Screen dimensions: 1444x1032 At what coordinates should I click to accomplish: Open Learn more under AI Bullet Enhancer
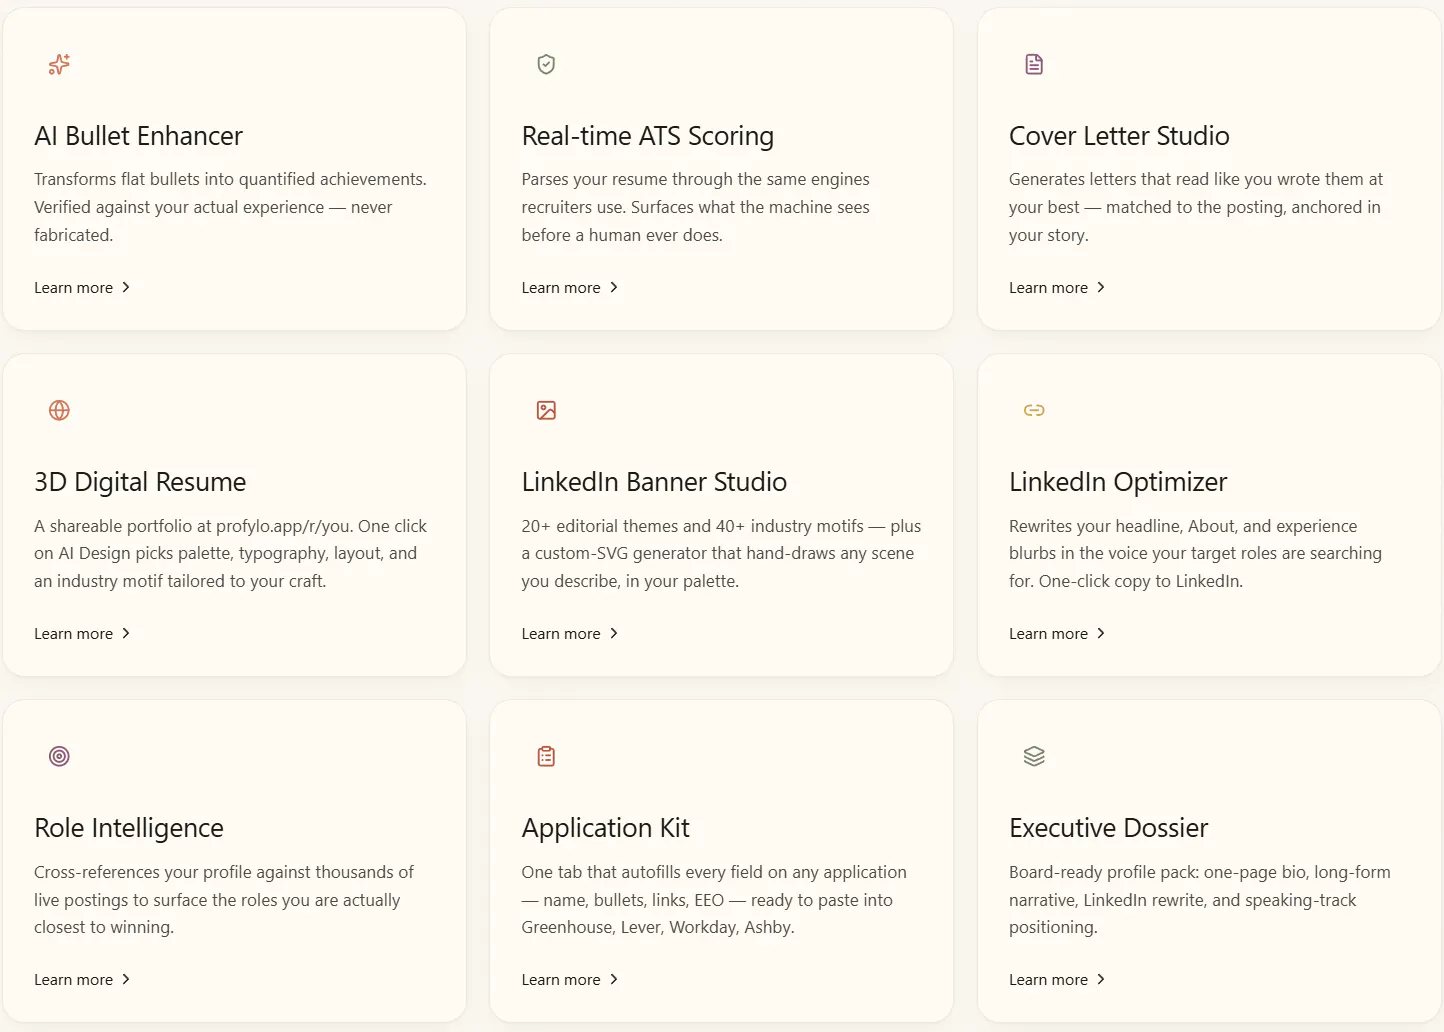[82, 288]
